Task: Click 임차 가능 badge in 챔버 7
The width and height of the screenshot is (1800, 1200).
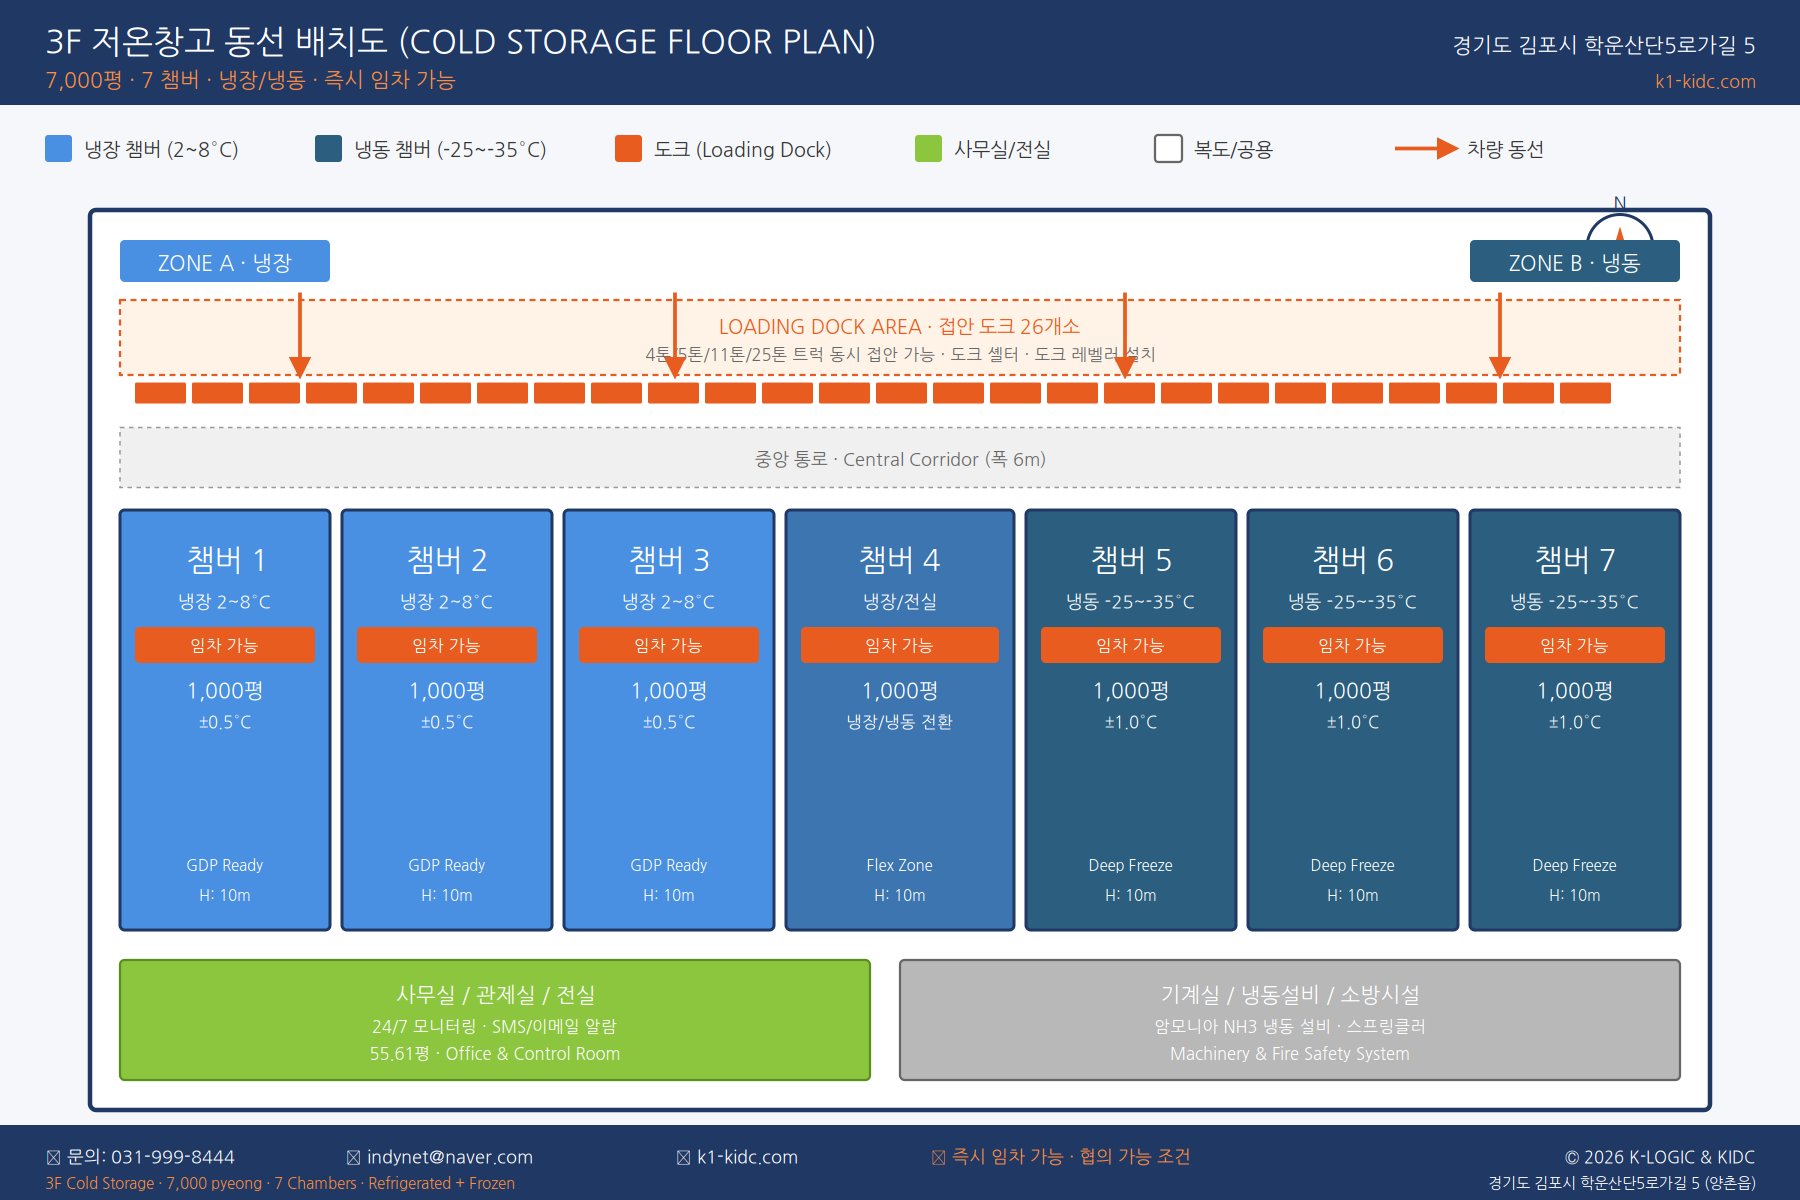Action: click(x=1575, y=645)
